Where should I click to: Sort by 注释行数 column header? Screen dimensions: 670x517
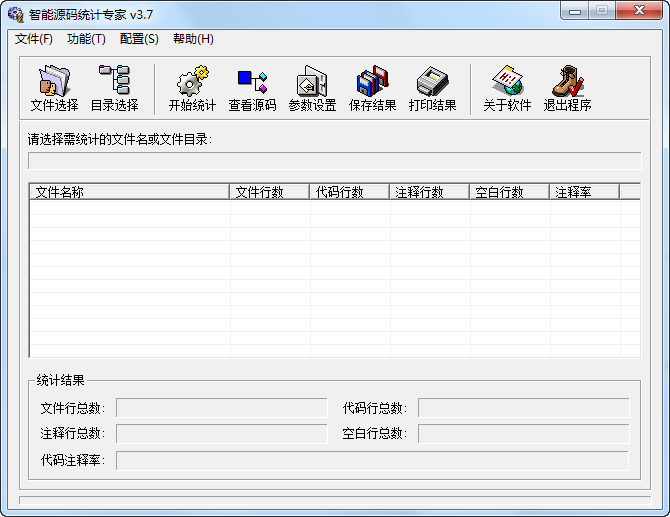pos(429,192)
